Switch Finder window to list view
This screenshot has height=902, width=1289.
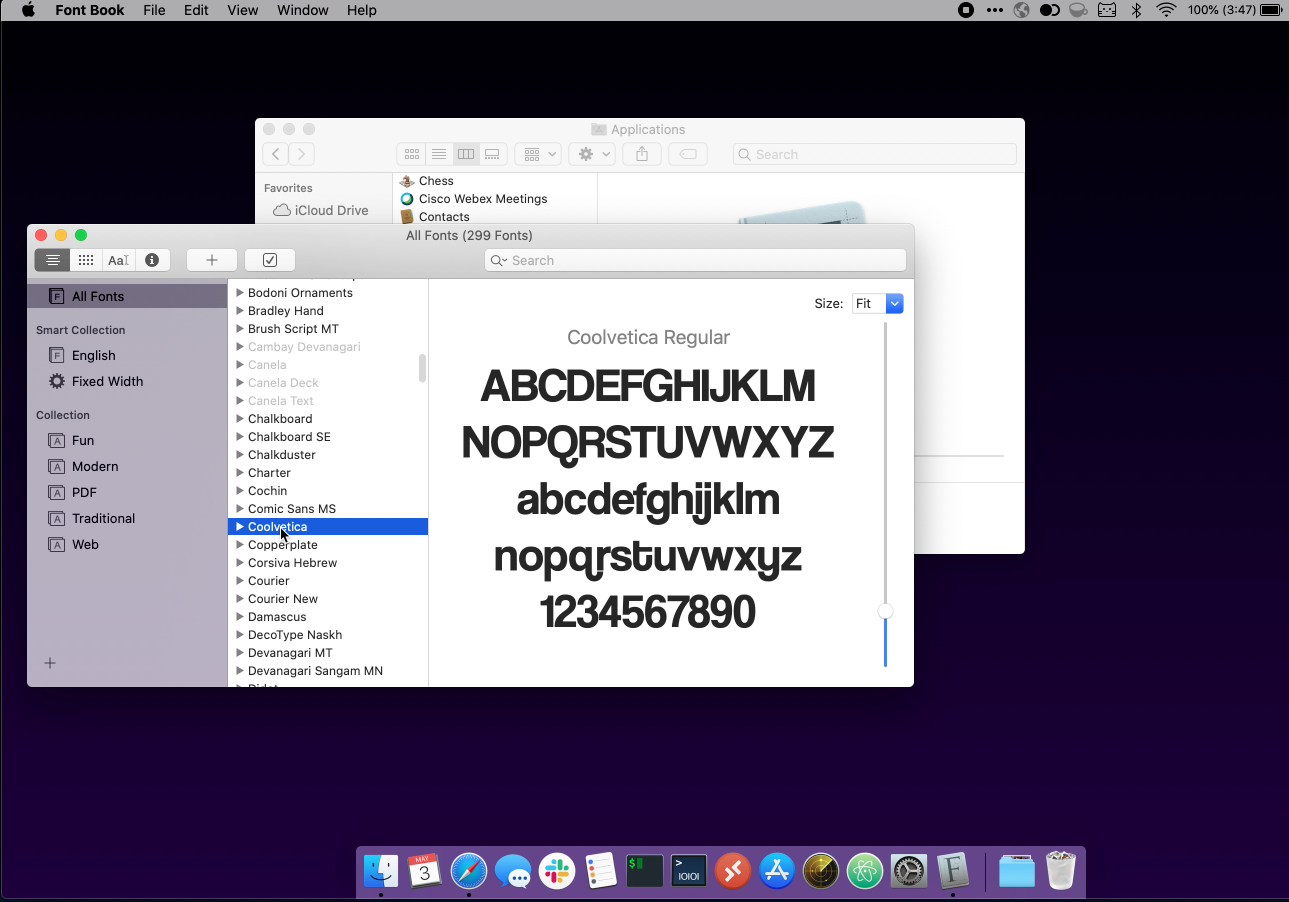(x=438, y=154)
